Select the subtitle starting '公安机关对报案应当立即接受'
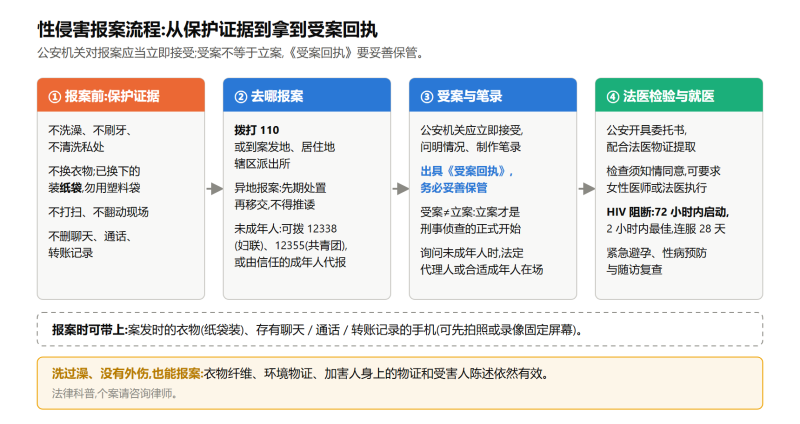The image size is (800, 424). (231, 53)
